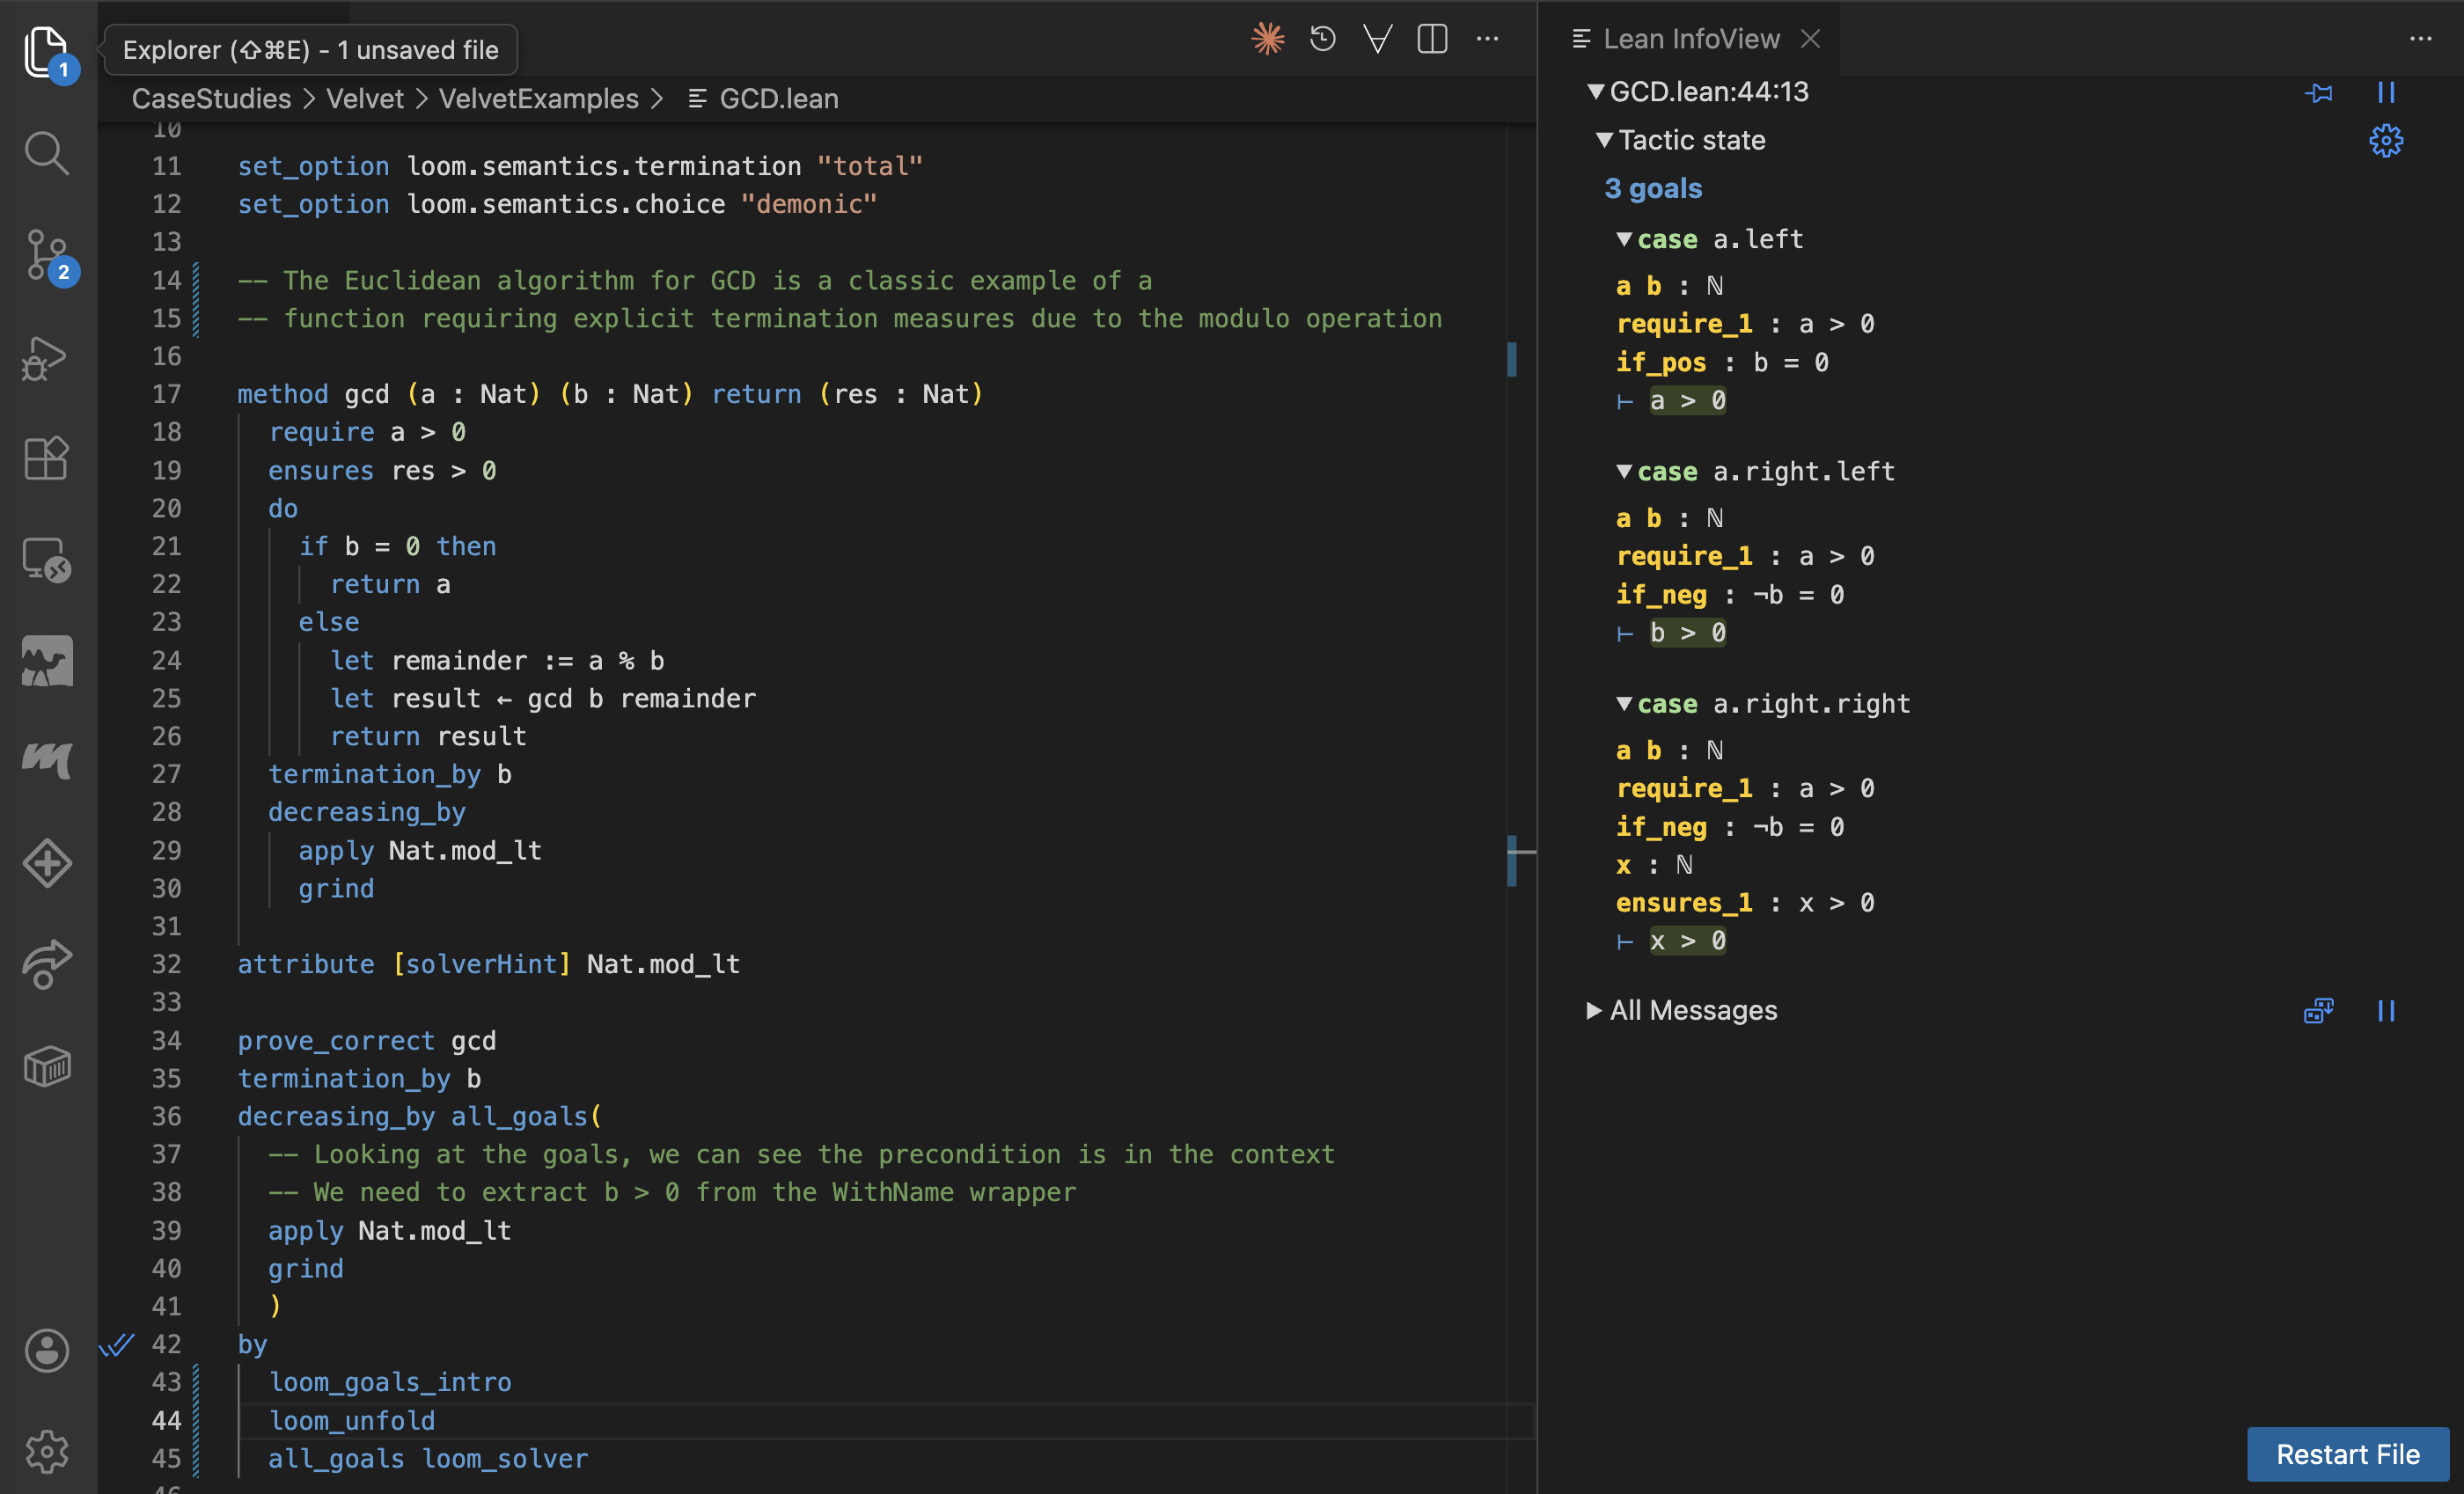This screenshot has height=1494, width=2464.
Task: Open the Remote Explorer view
Action: pos(46,560)
